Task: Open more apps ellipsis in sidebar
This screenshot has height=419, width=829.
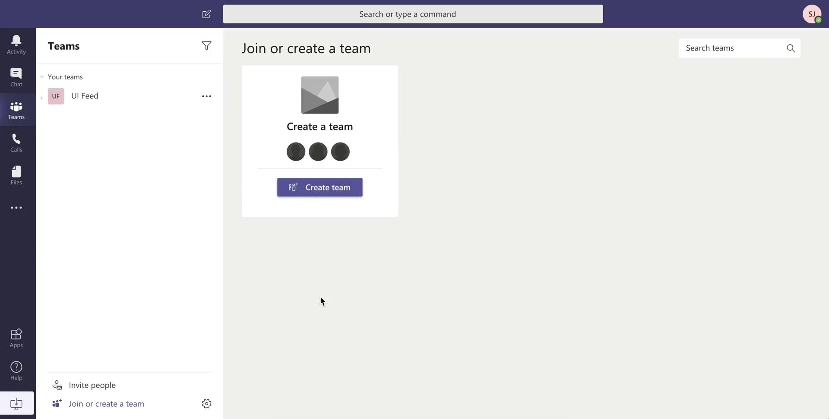Action: 16,208
